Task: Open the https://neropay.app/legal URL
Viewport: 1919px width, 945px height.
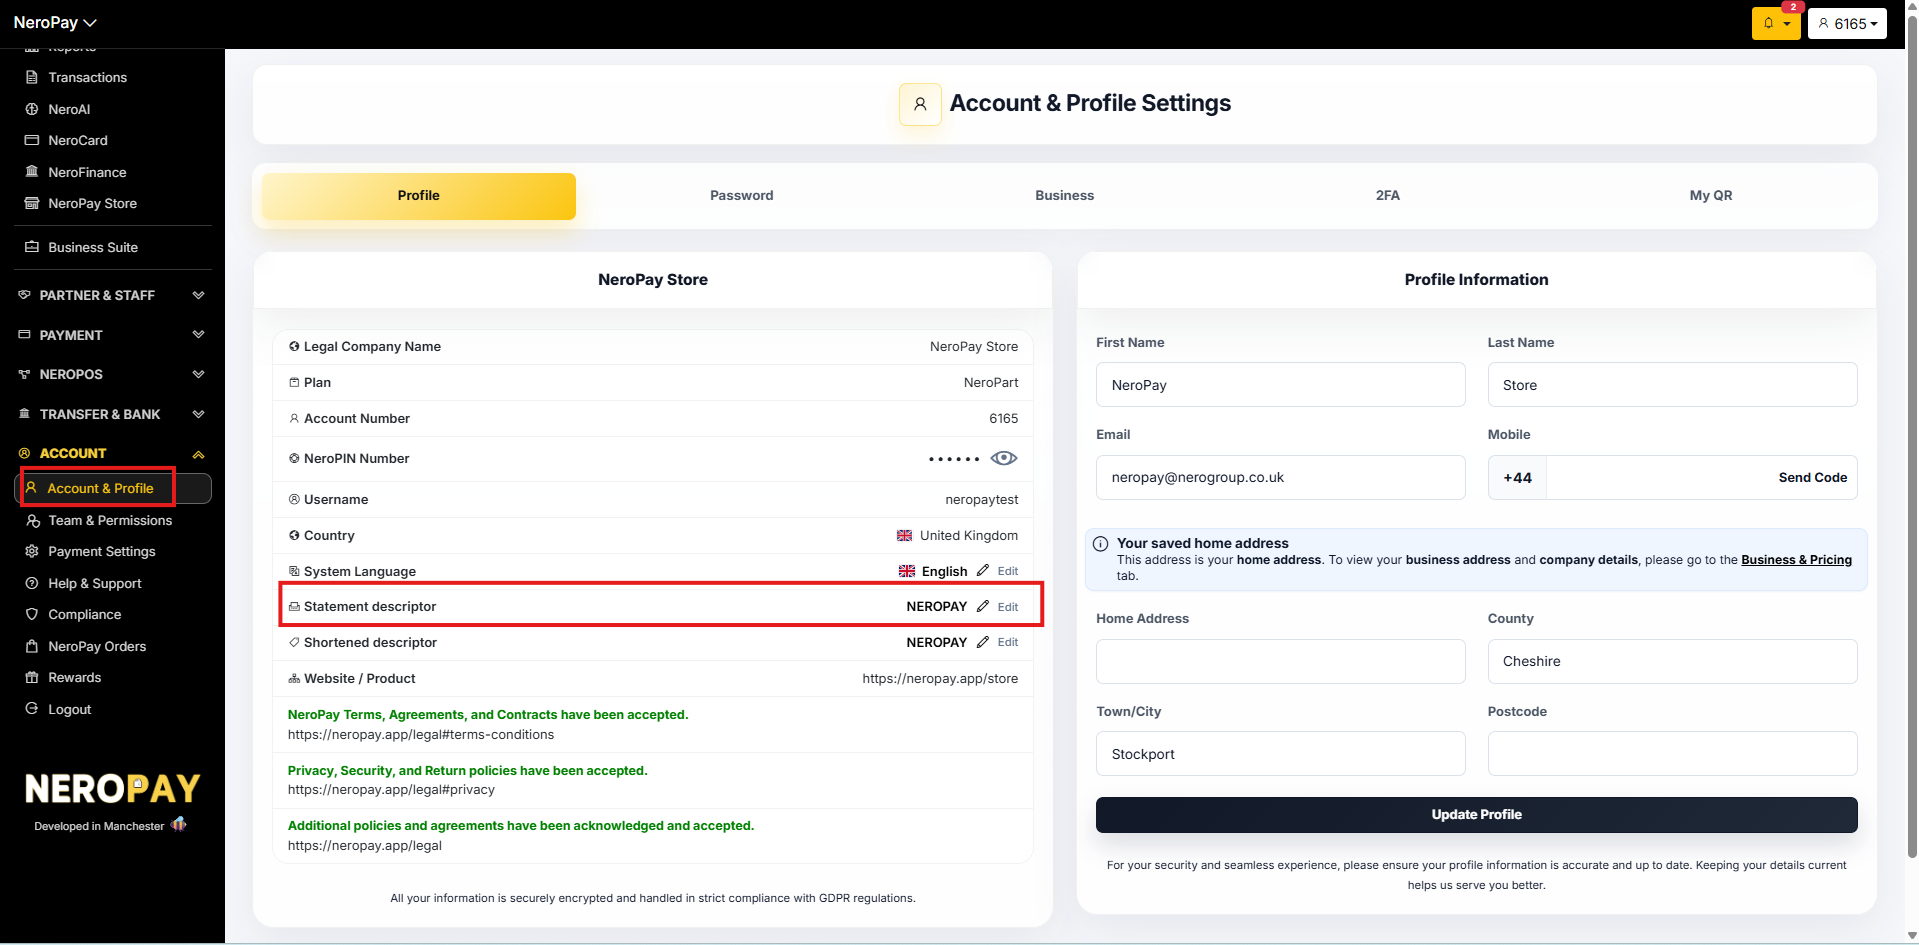Action: pyautogui.click(x=365, y=846)
